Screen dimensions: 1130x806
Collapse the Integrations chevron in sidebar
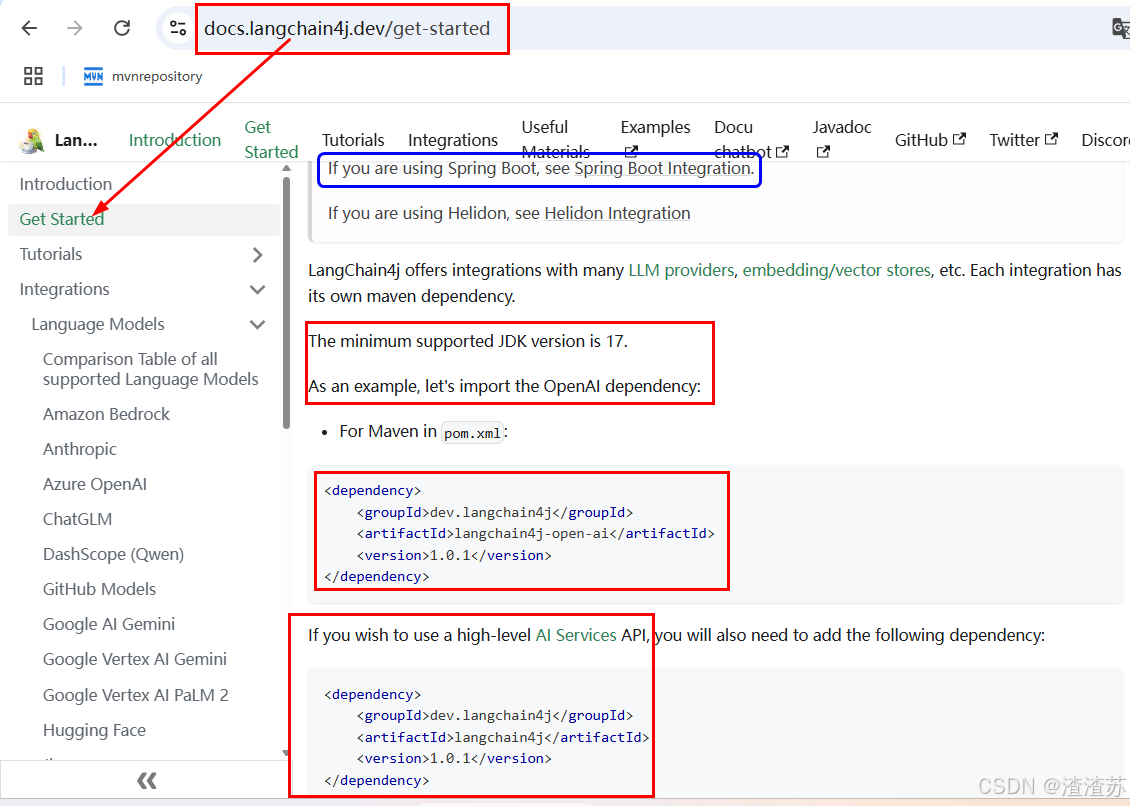(x=257, y=290)
